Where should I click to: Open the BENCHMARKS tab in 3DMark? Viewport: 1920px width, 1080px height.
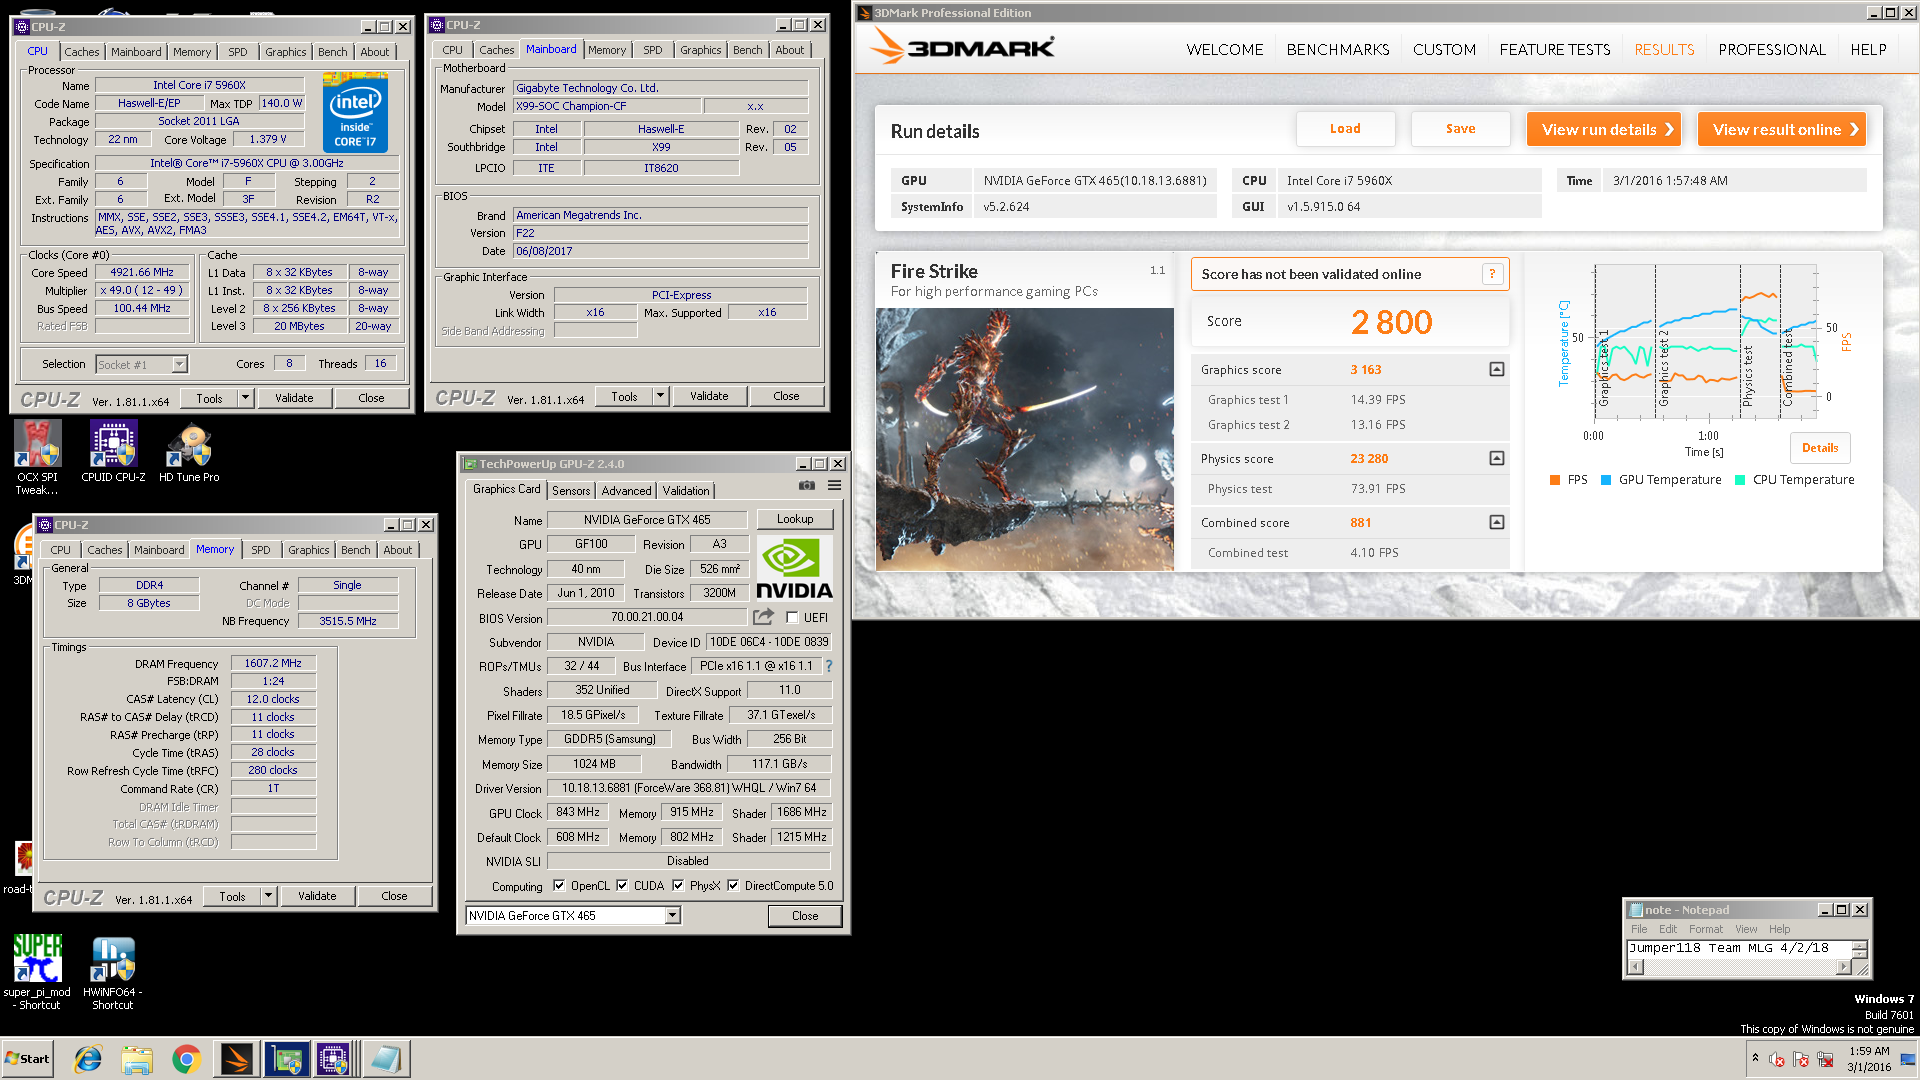1338,49
